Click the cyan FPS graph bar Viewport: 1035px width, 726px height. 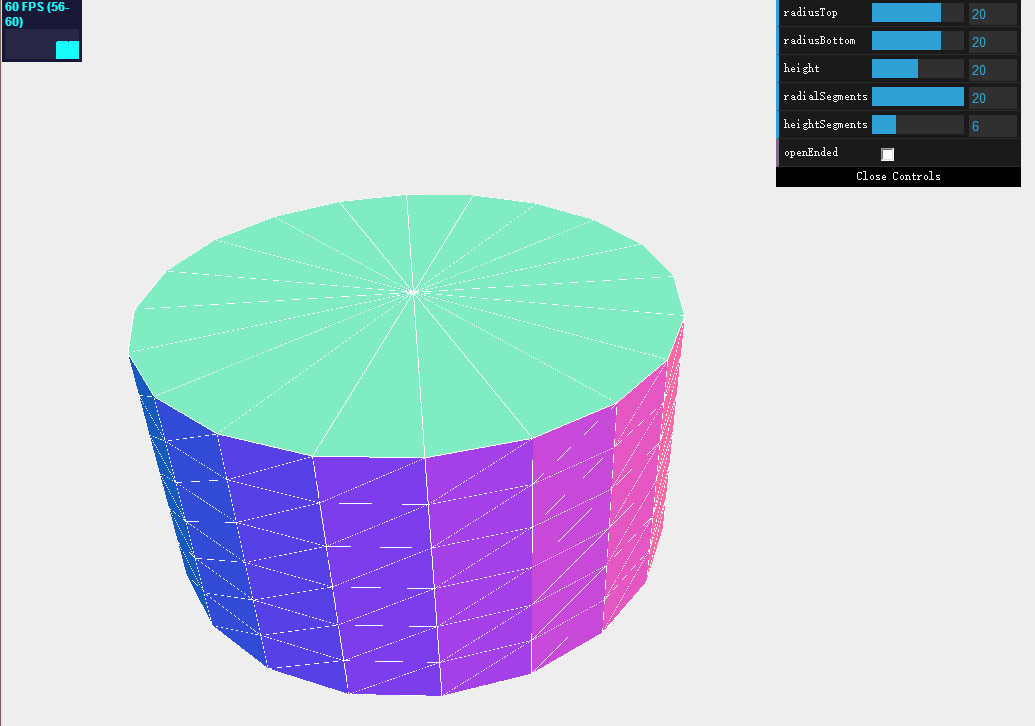[x=67, y=50]
